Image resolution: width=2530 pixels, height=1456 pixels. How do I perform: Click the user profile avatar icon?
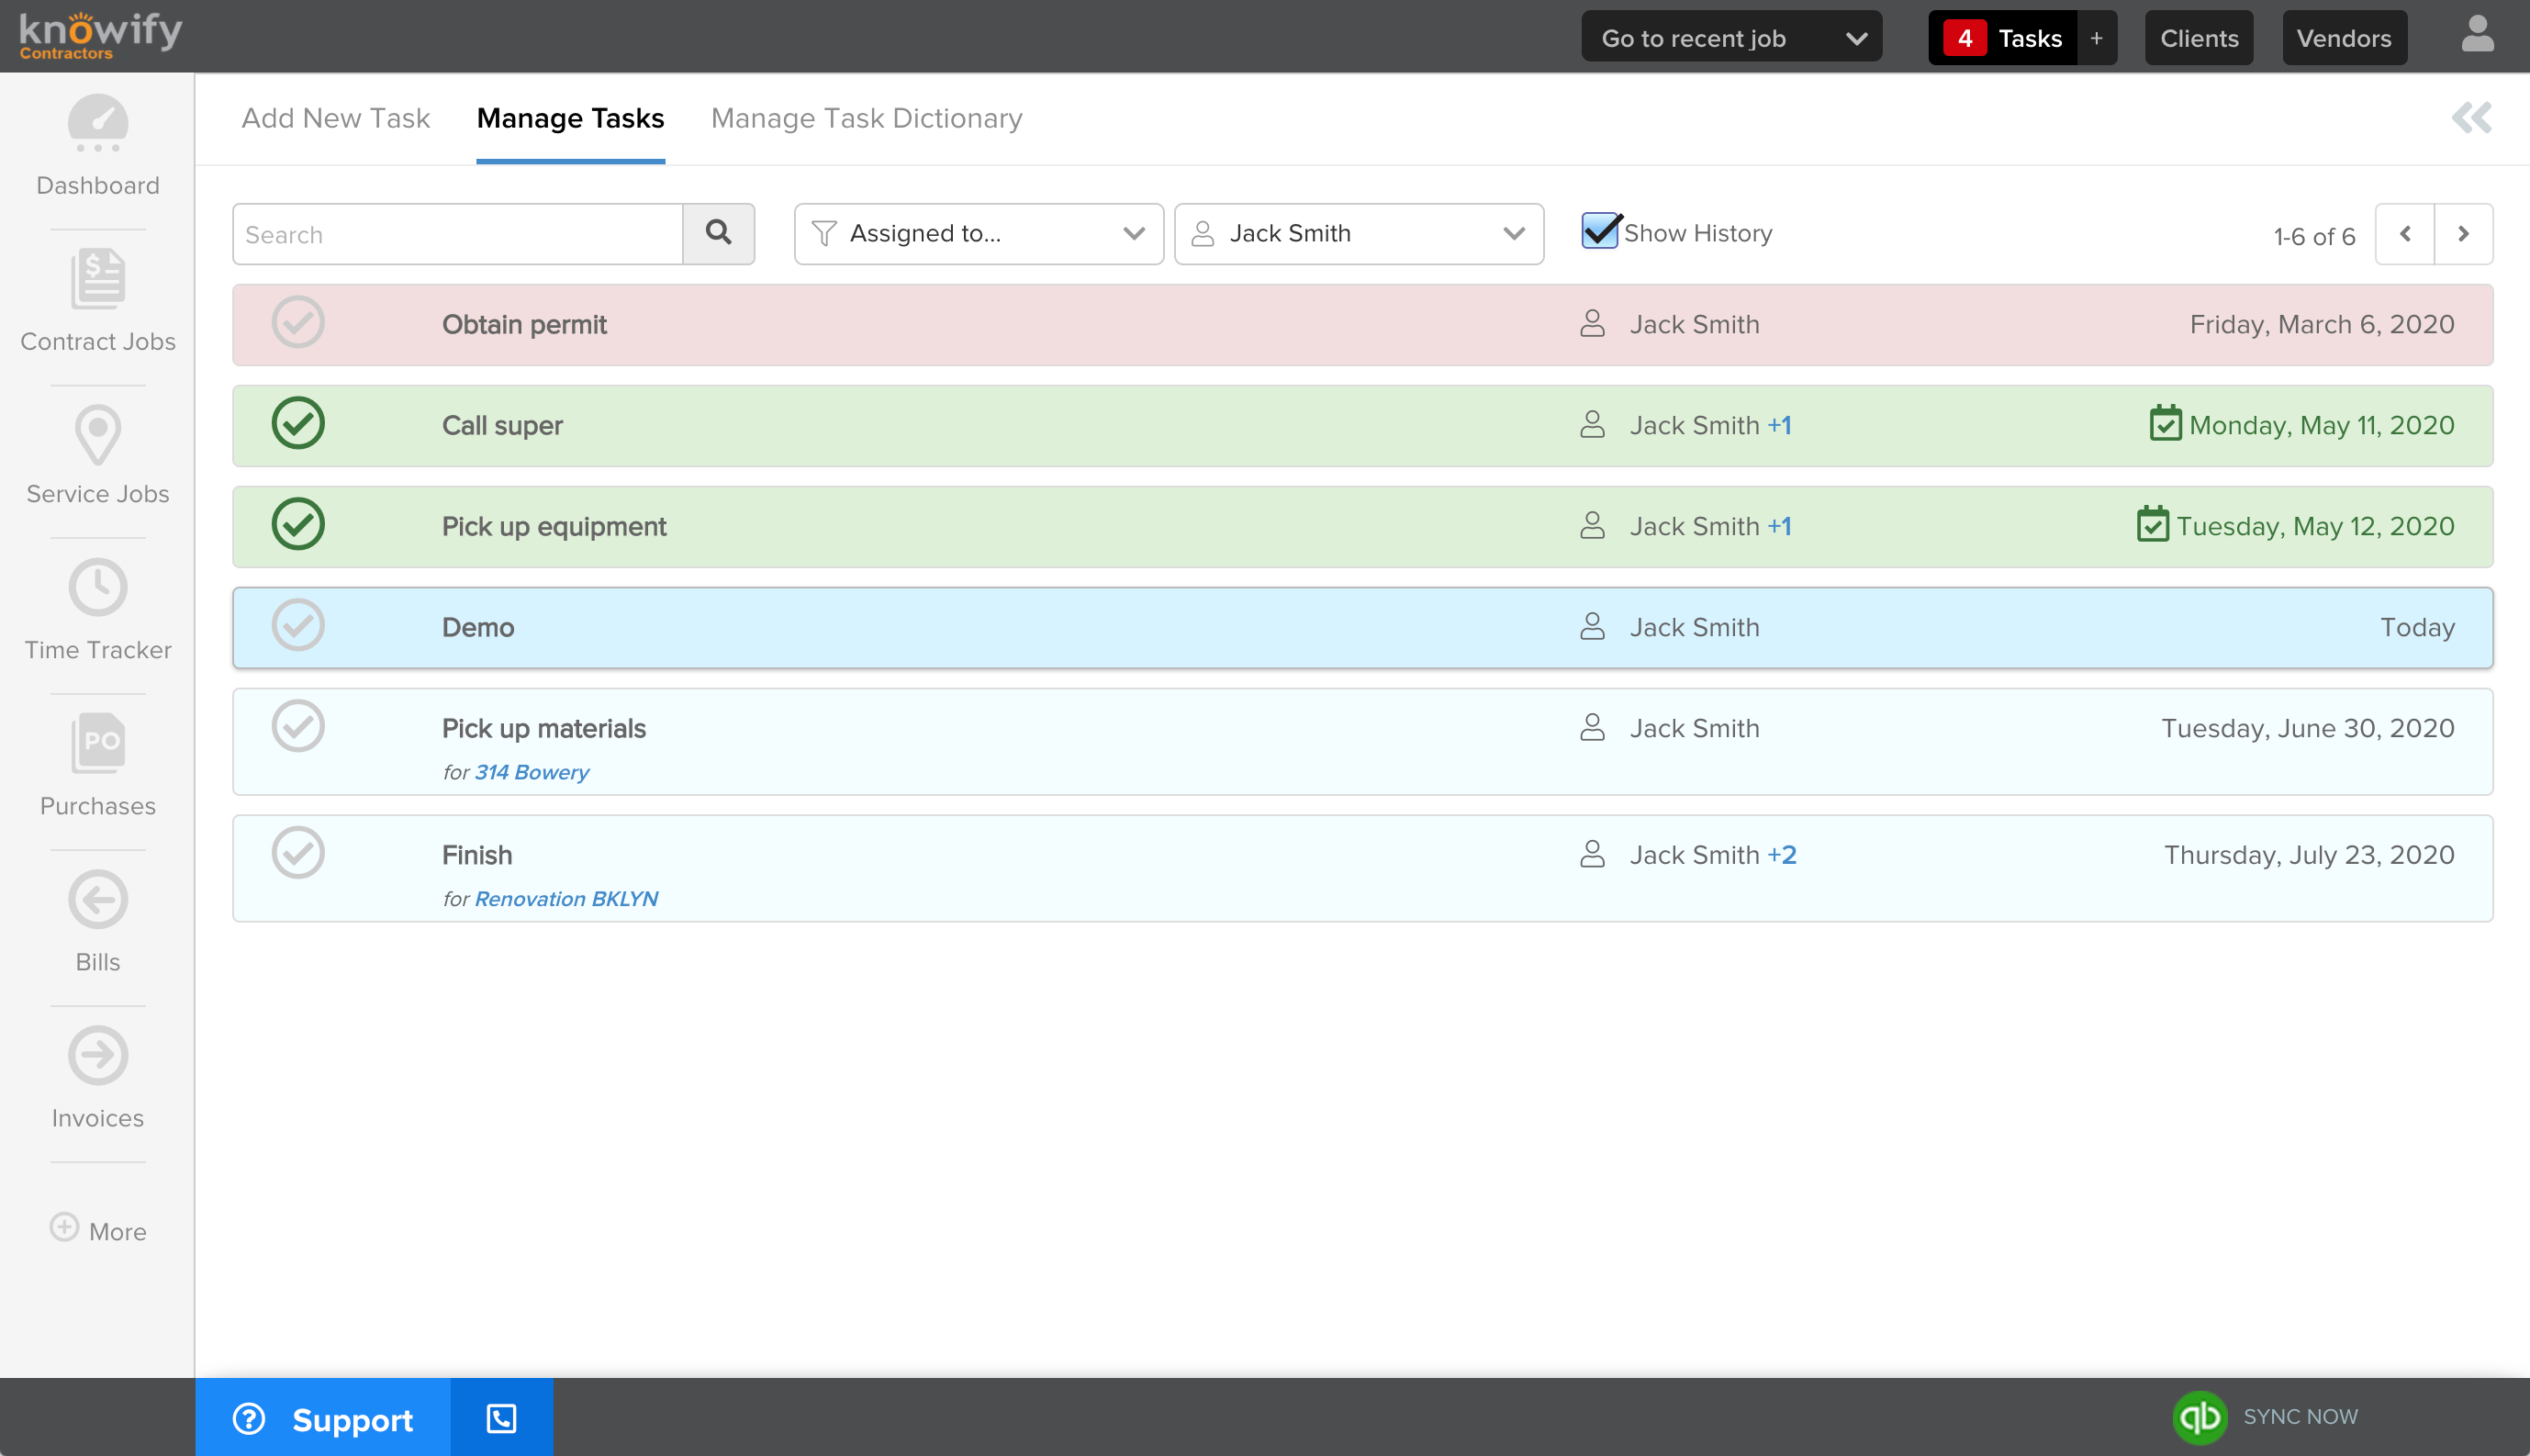tap(2477, 36)
